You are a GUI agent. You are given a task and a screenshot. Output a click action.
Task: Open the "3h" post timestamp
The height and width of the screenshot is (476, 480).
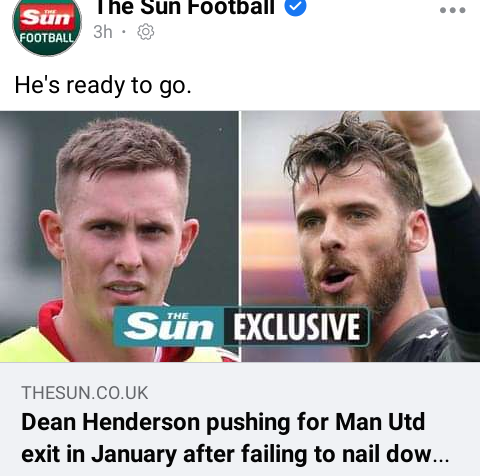[103, 32]
